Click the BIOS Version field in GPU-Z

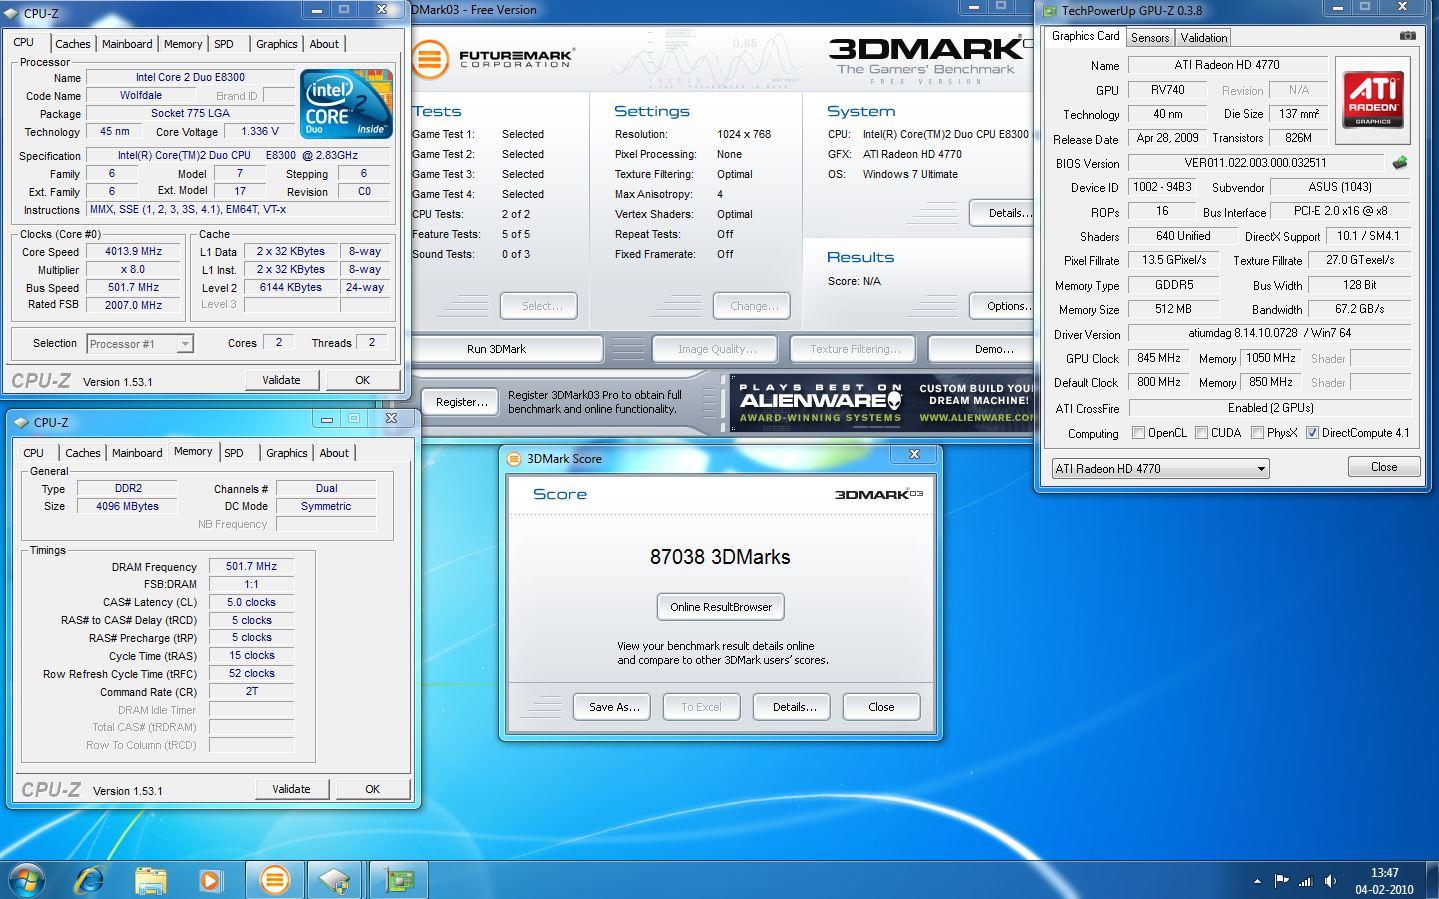1255,162
